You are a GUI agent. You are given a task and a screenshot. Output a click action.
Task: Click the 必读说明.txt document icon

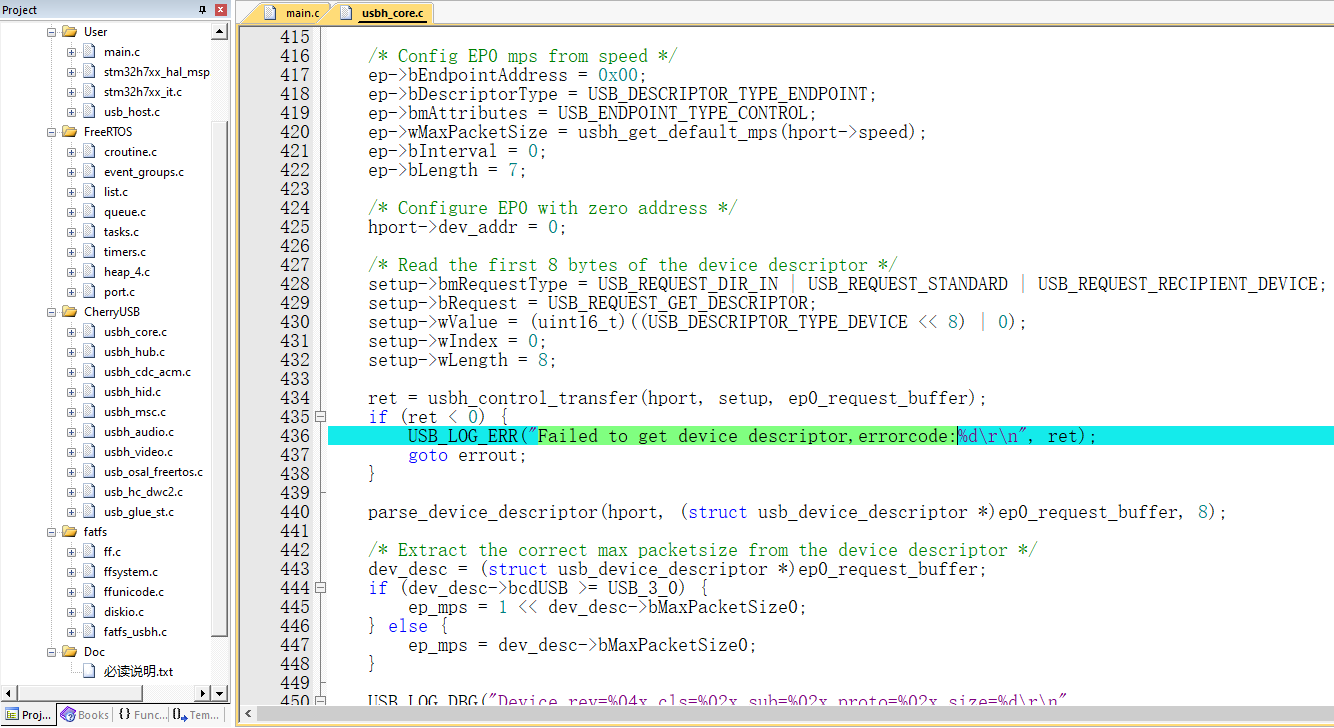(x=90, y=672)
